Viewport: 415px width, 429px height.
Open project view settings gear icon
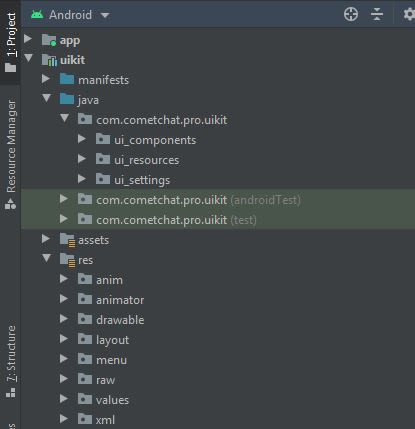(x=409, y=14)
